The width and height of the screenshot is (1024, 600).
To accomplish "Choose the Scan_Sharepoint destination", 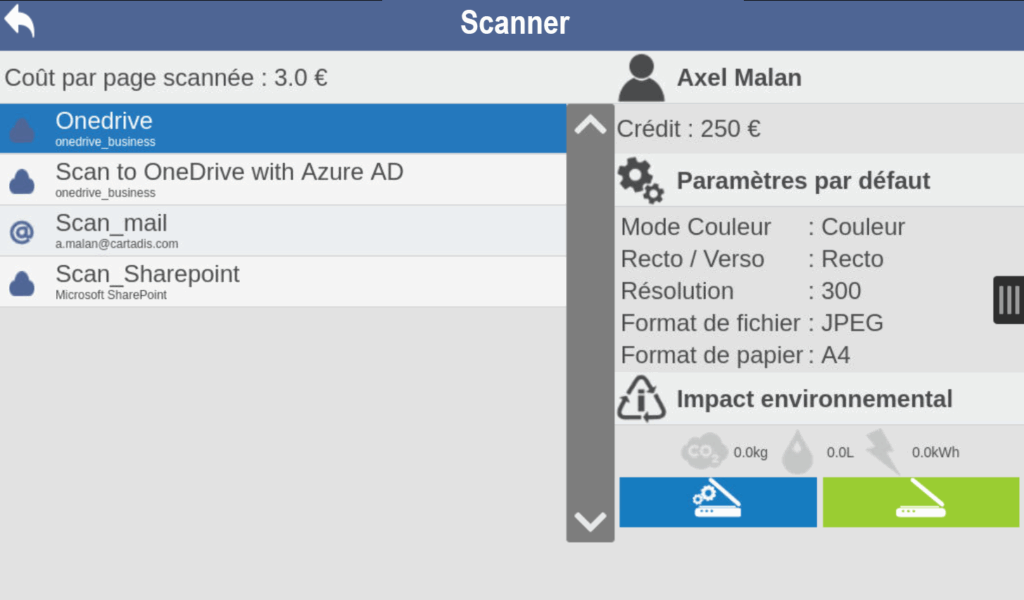I will point(283,281).
